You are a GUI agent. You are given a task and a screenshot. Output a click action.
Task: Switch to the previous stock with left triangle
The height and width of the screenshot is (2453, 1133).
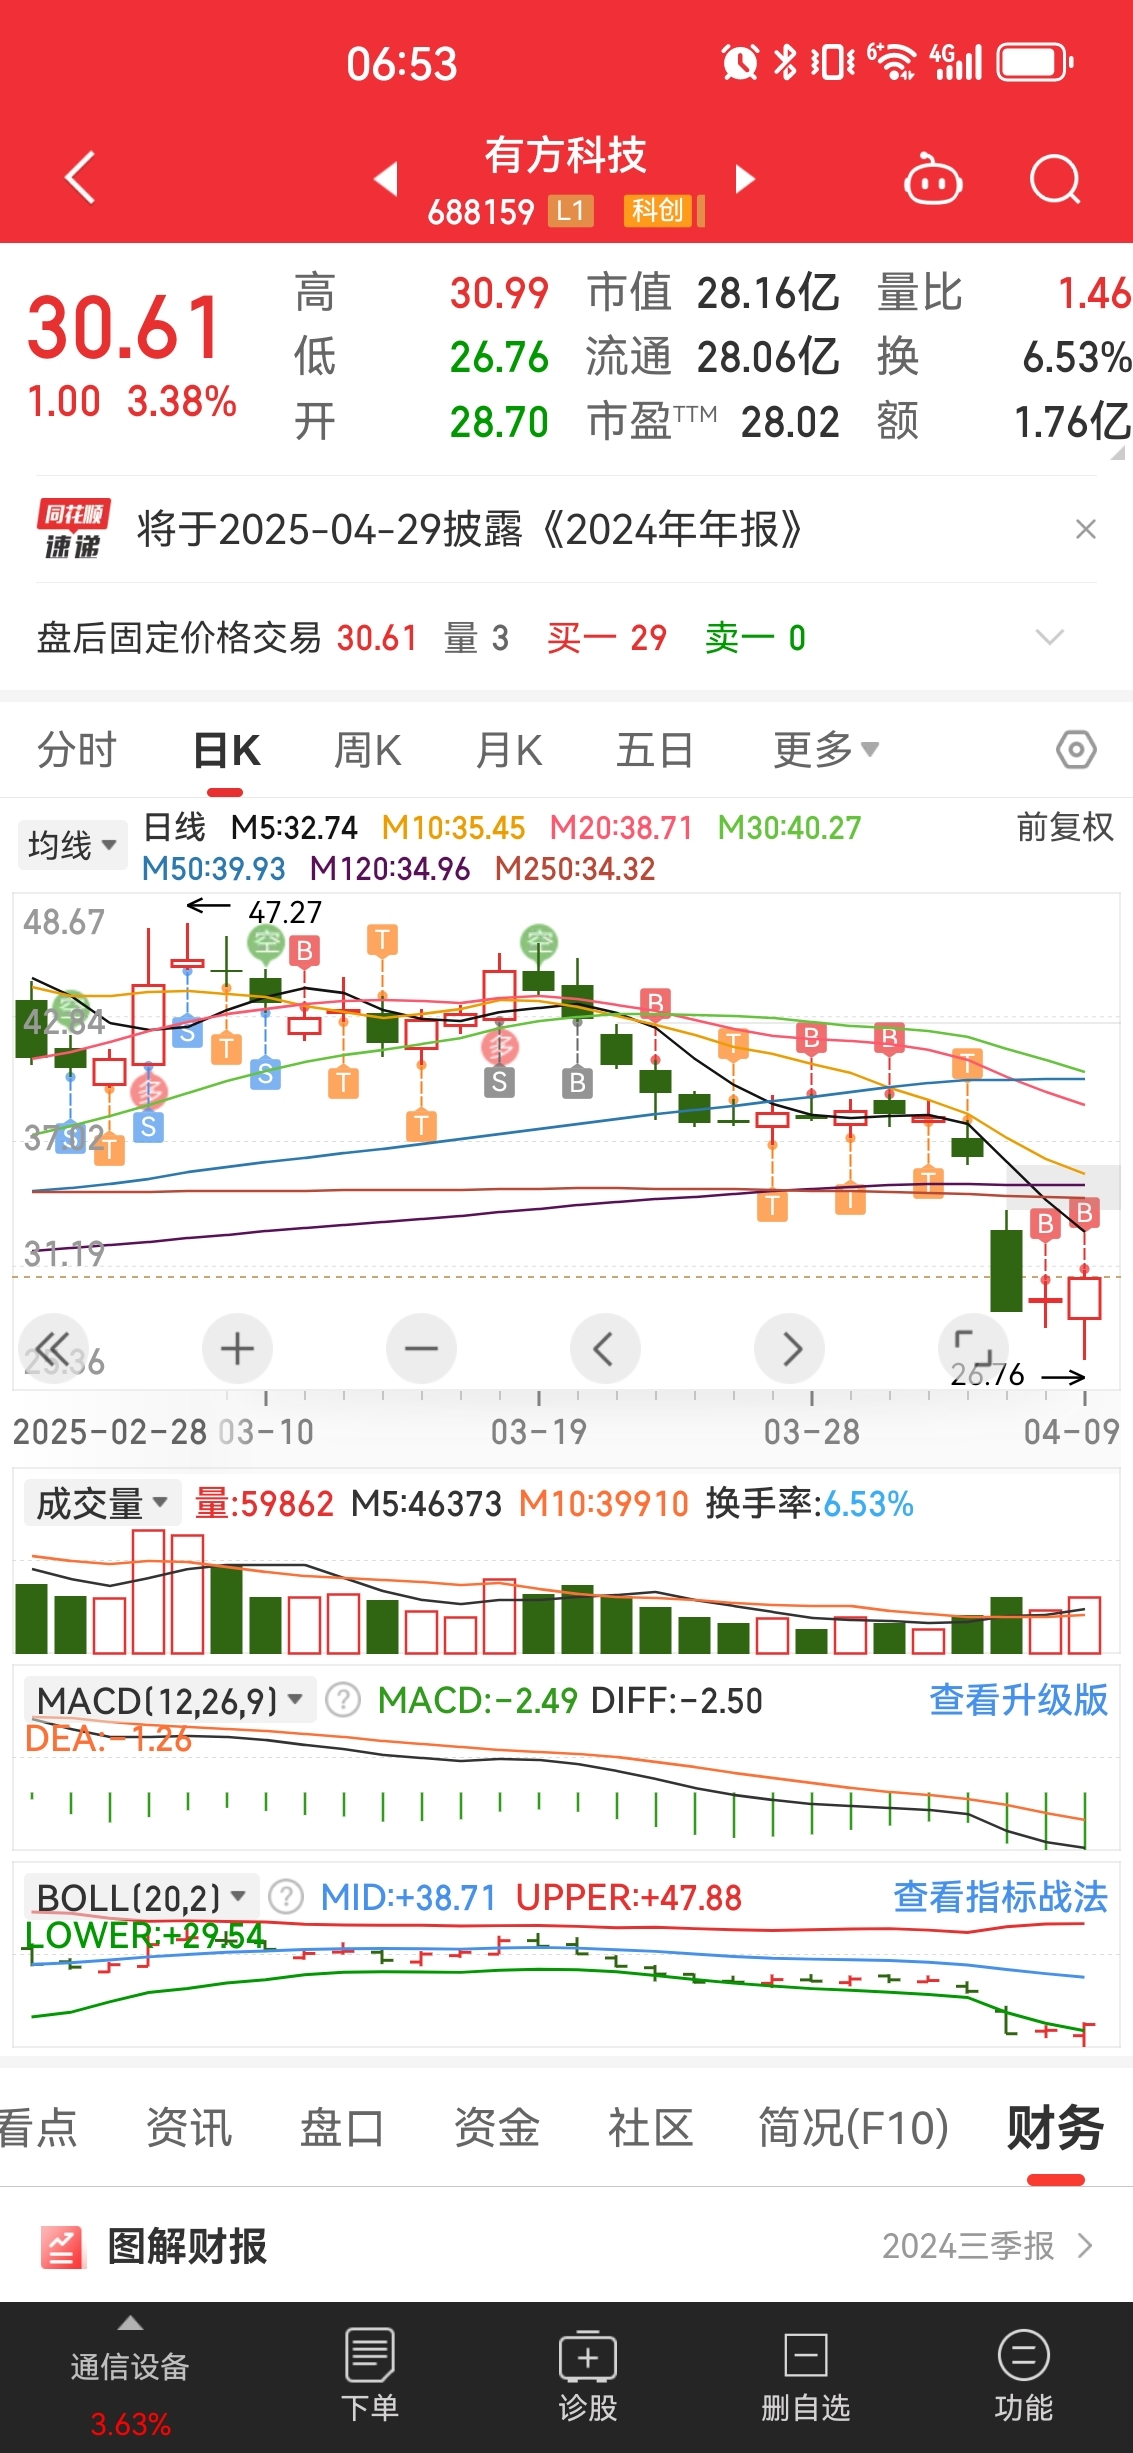point(386,179)
